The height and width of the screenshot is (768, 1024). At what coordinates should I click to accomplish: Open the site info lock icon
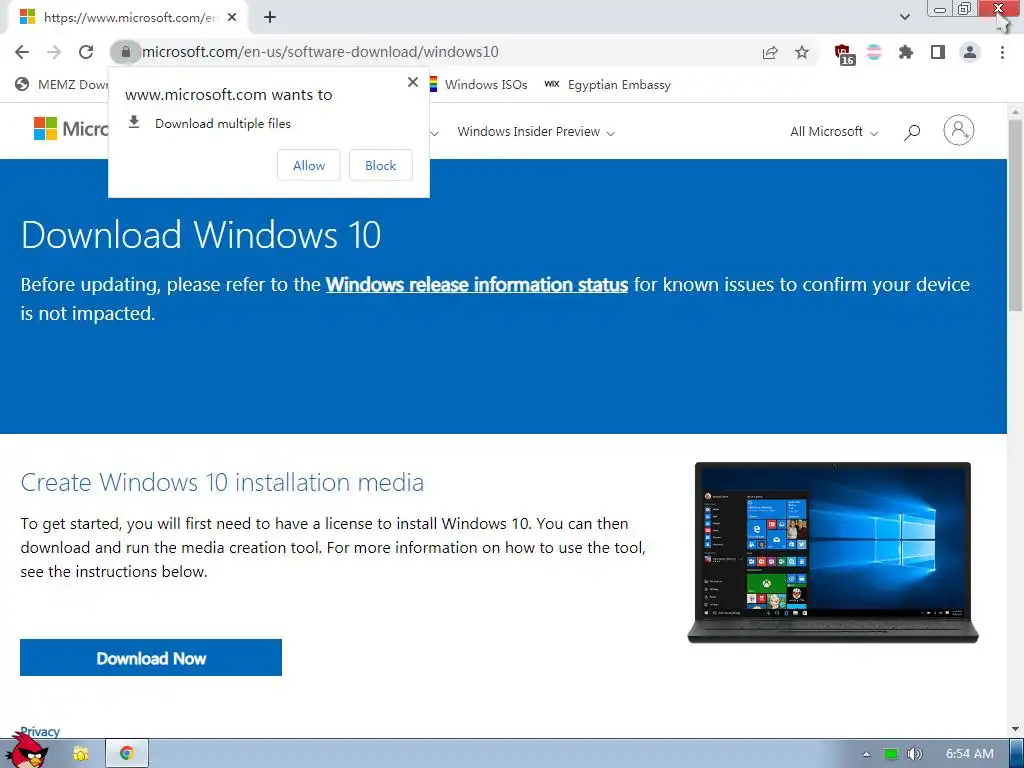pyautogui.click(x=125, y=52)
